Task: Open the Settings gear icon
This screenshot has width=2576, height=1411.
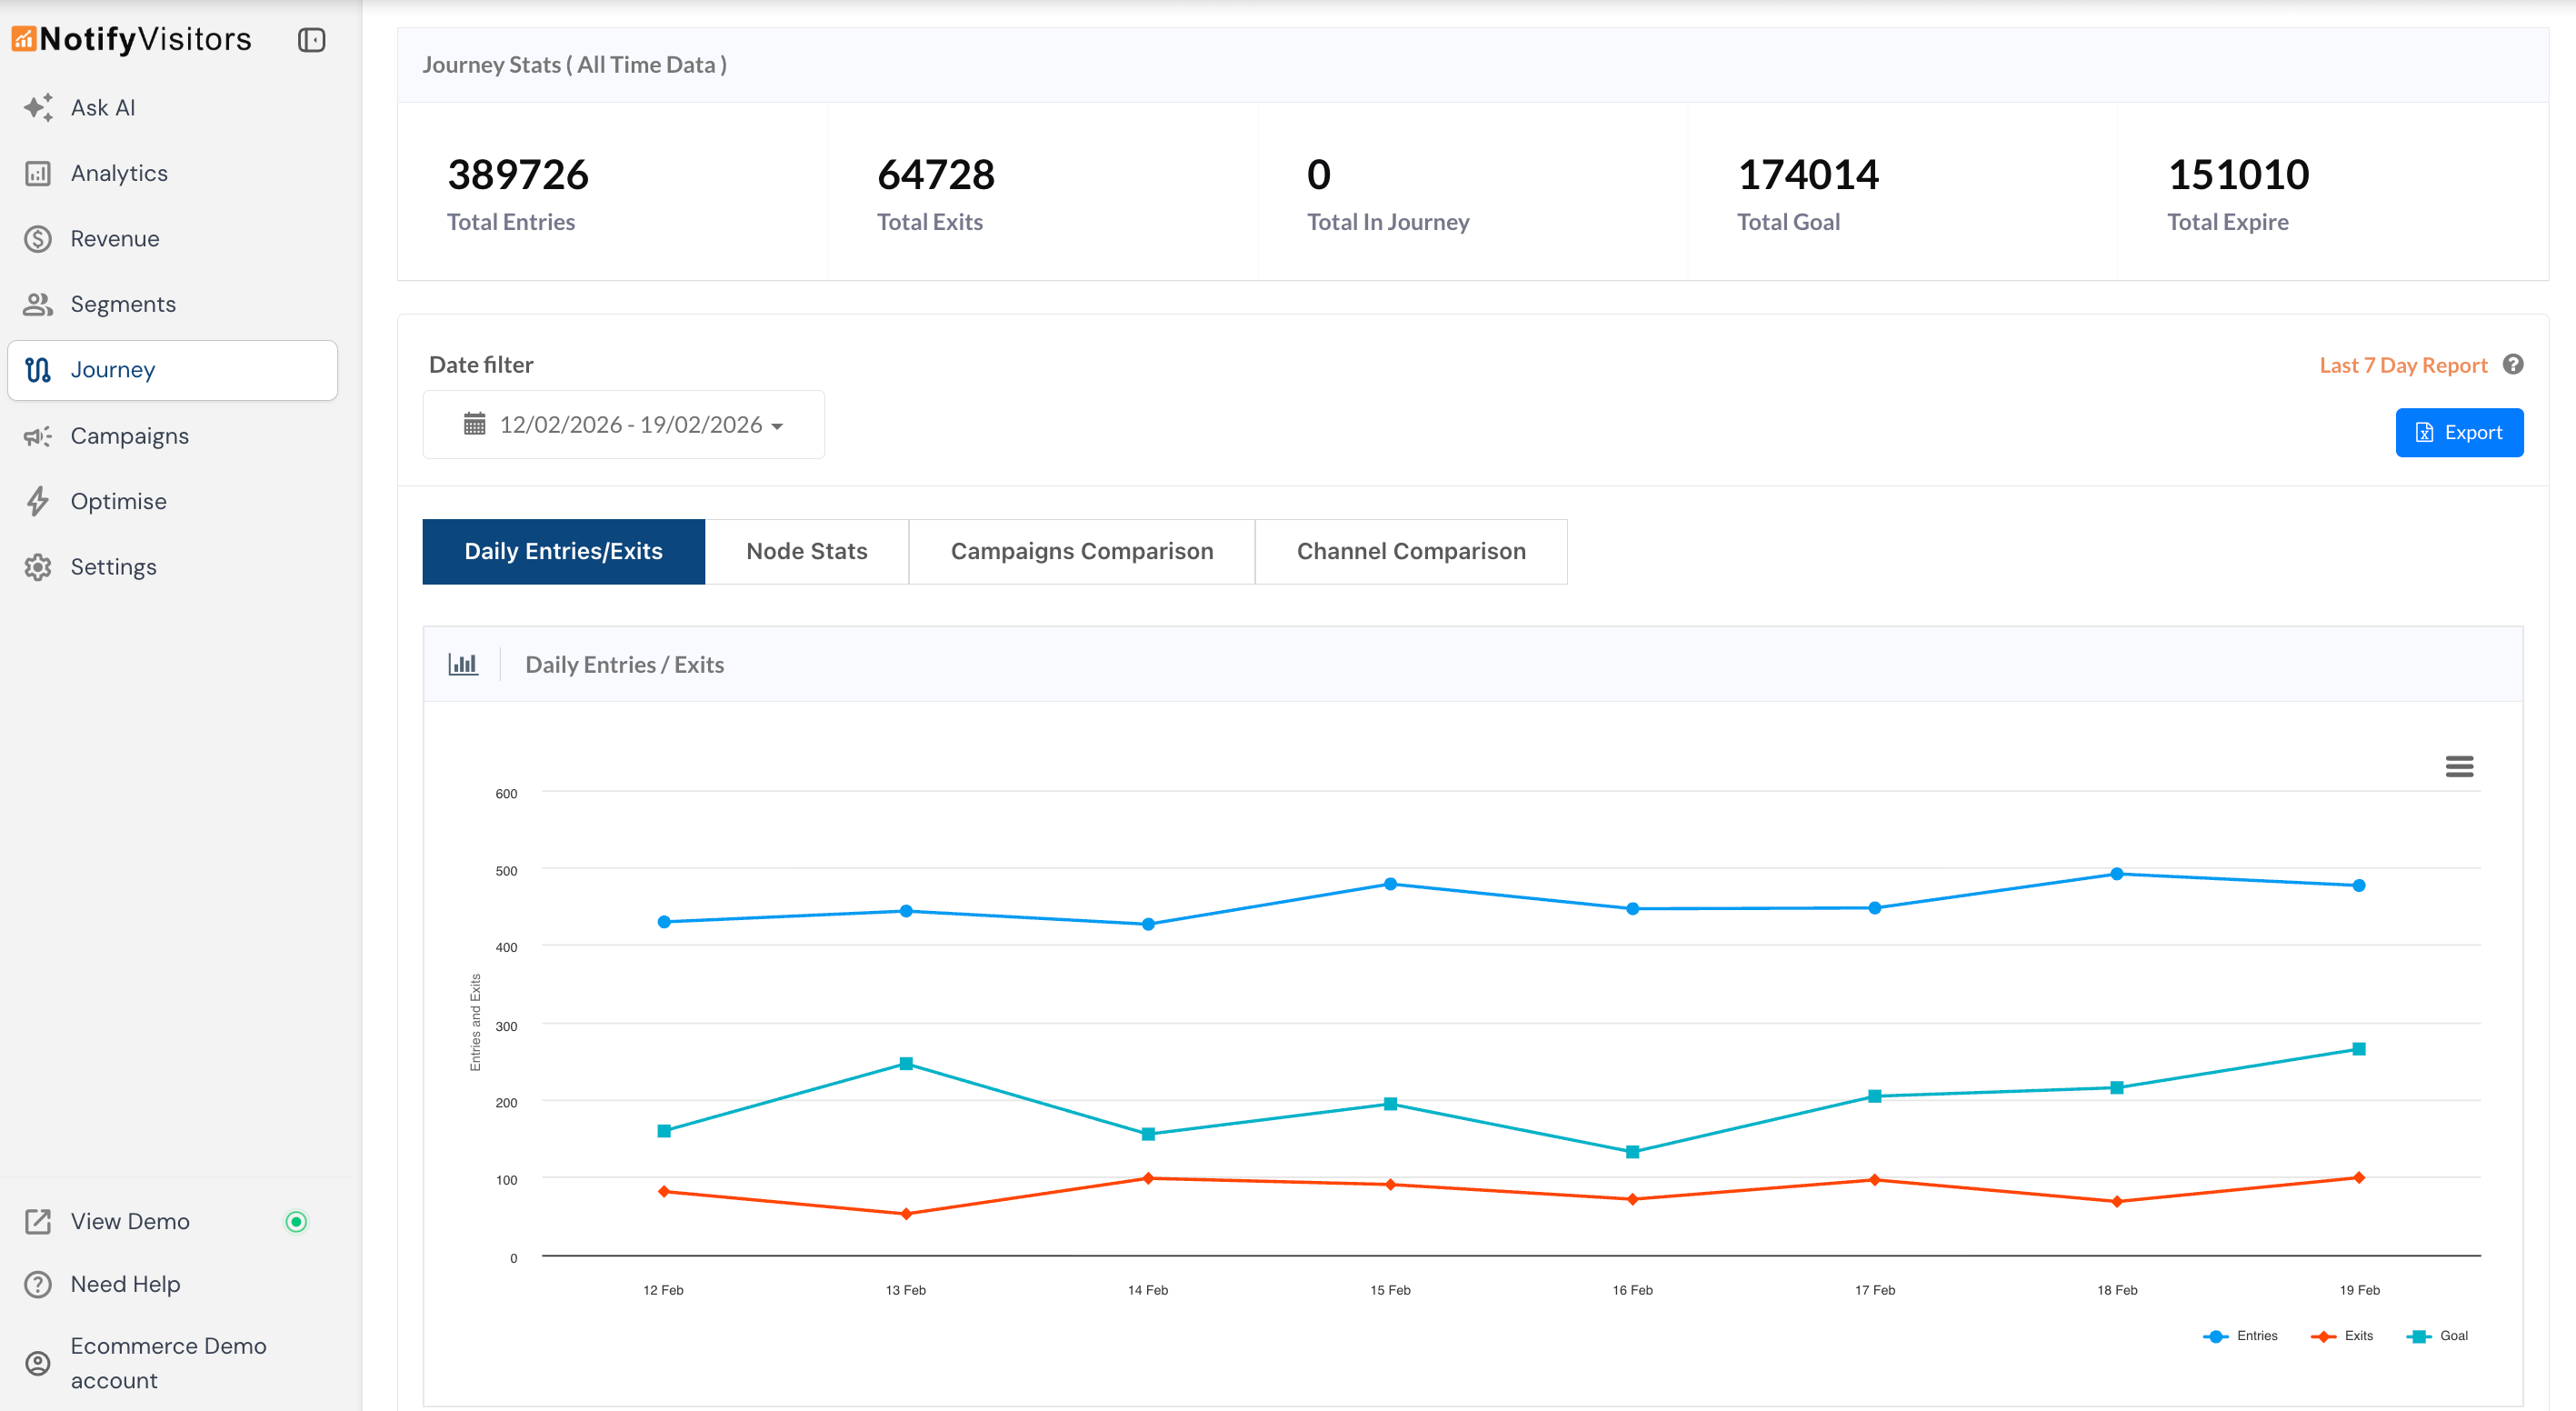Action: tap(38, 567)
